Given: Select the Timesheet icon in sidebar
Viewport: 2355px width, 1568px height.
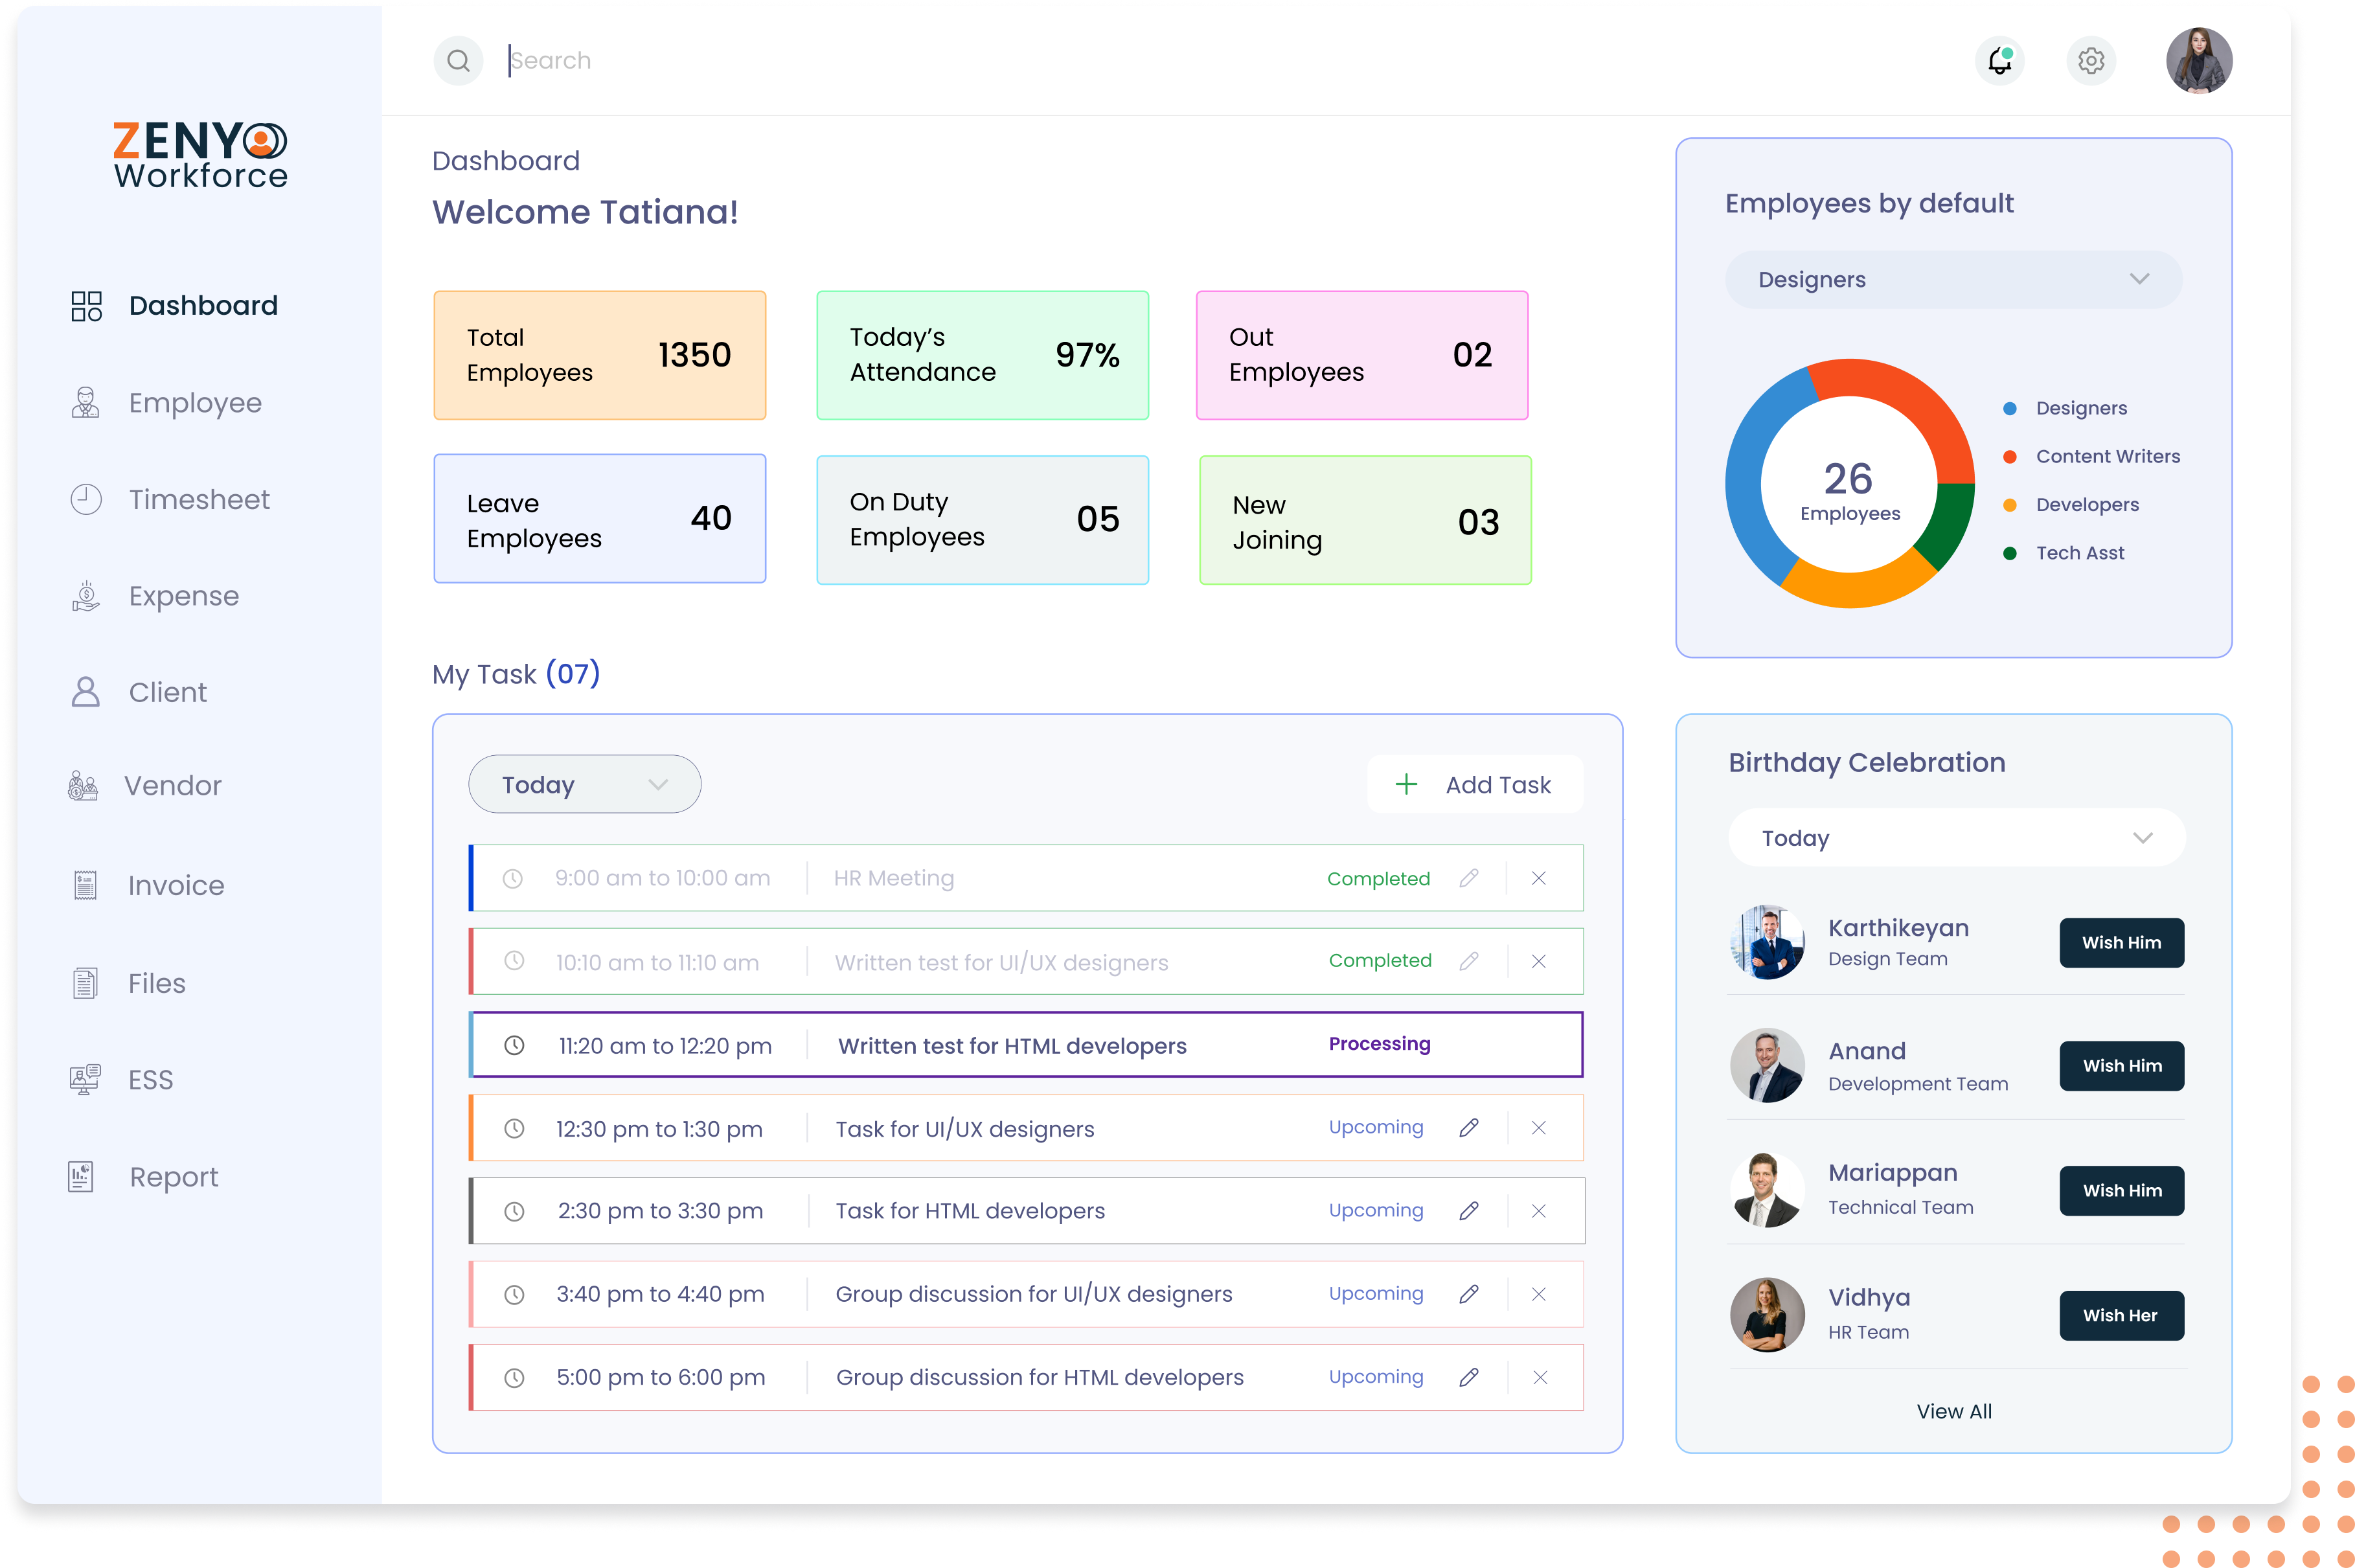Looking at the screenshot, I should click(86, 499).
